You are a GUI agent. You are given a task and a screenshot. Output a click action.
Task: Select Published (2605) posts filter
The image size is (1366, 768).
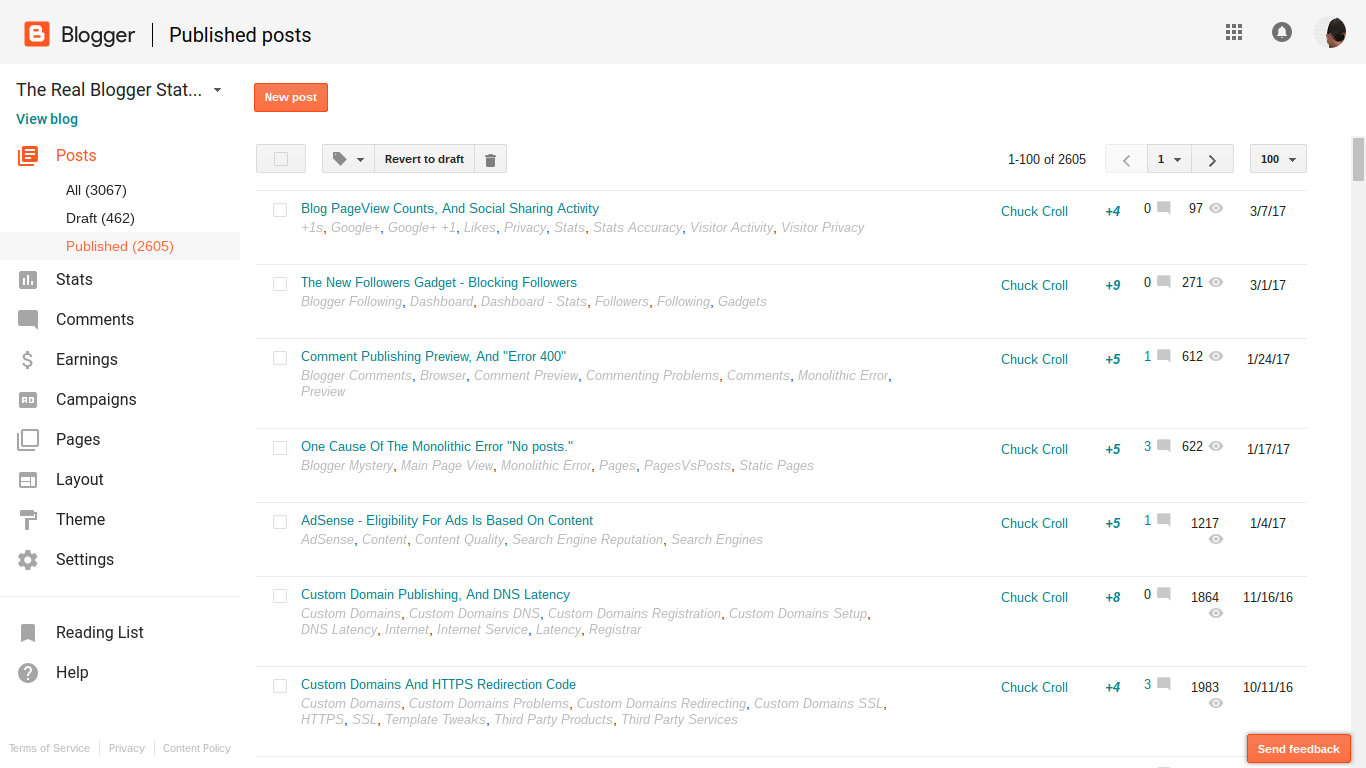pos(120,246)
